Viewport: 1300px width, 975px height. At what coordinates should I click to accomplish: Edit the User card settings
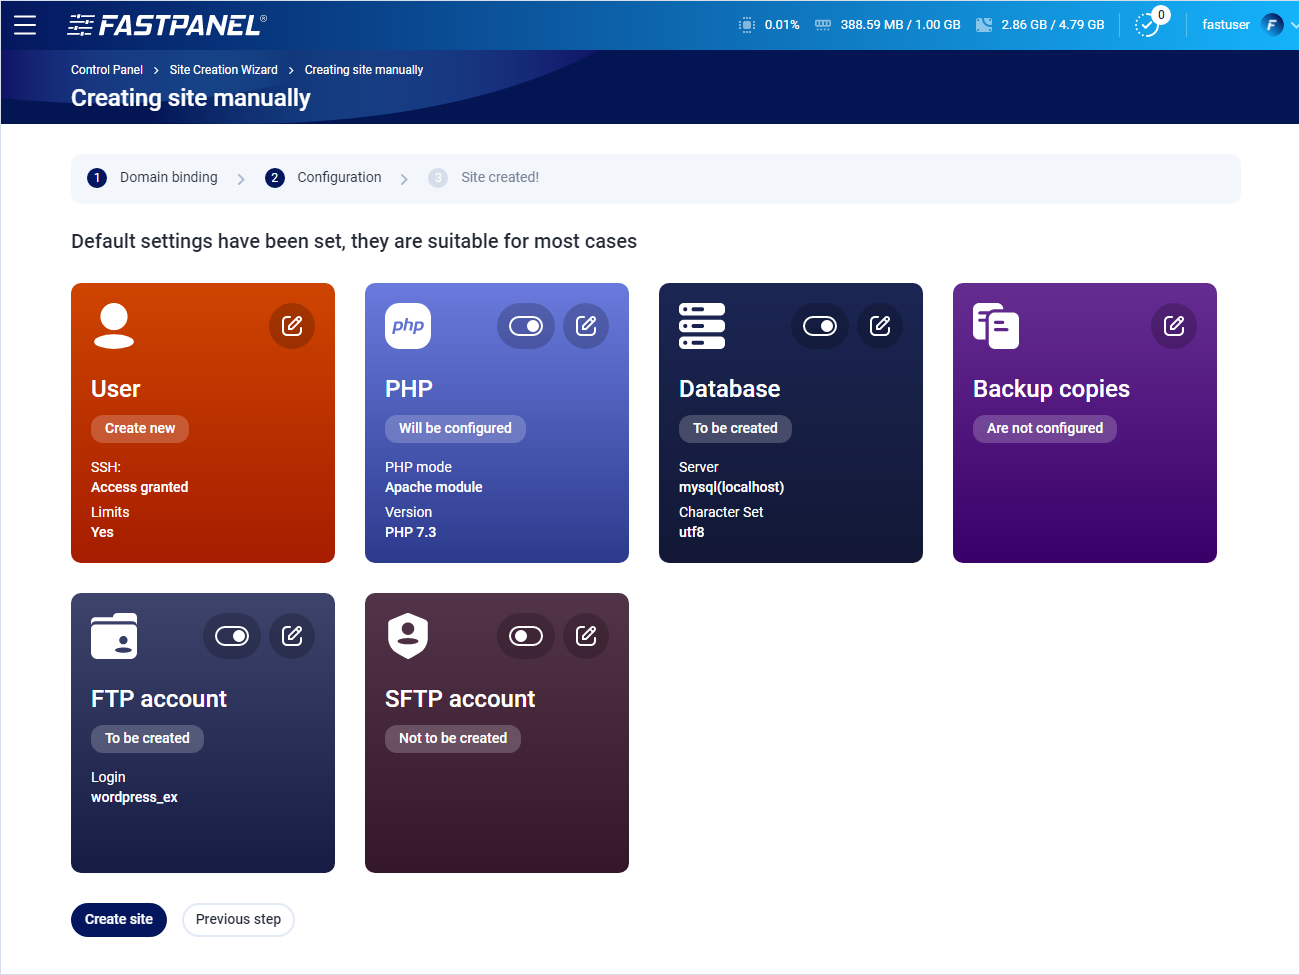pyautogui.click(x=292, y=326)
